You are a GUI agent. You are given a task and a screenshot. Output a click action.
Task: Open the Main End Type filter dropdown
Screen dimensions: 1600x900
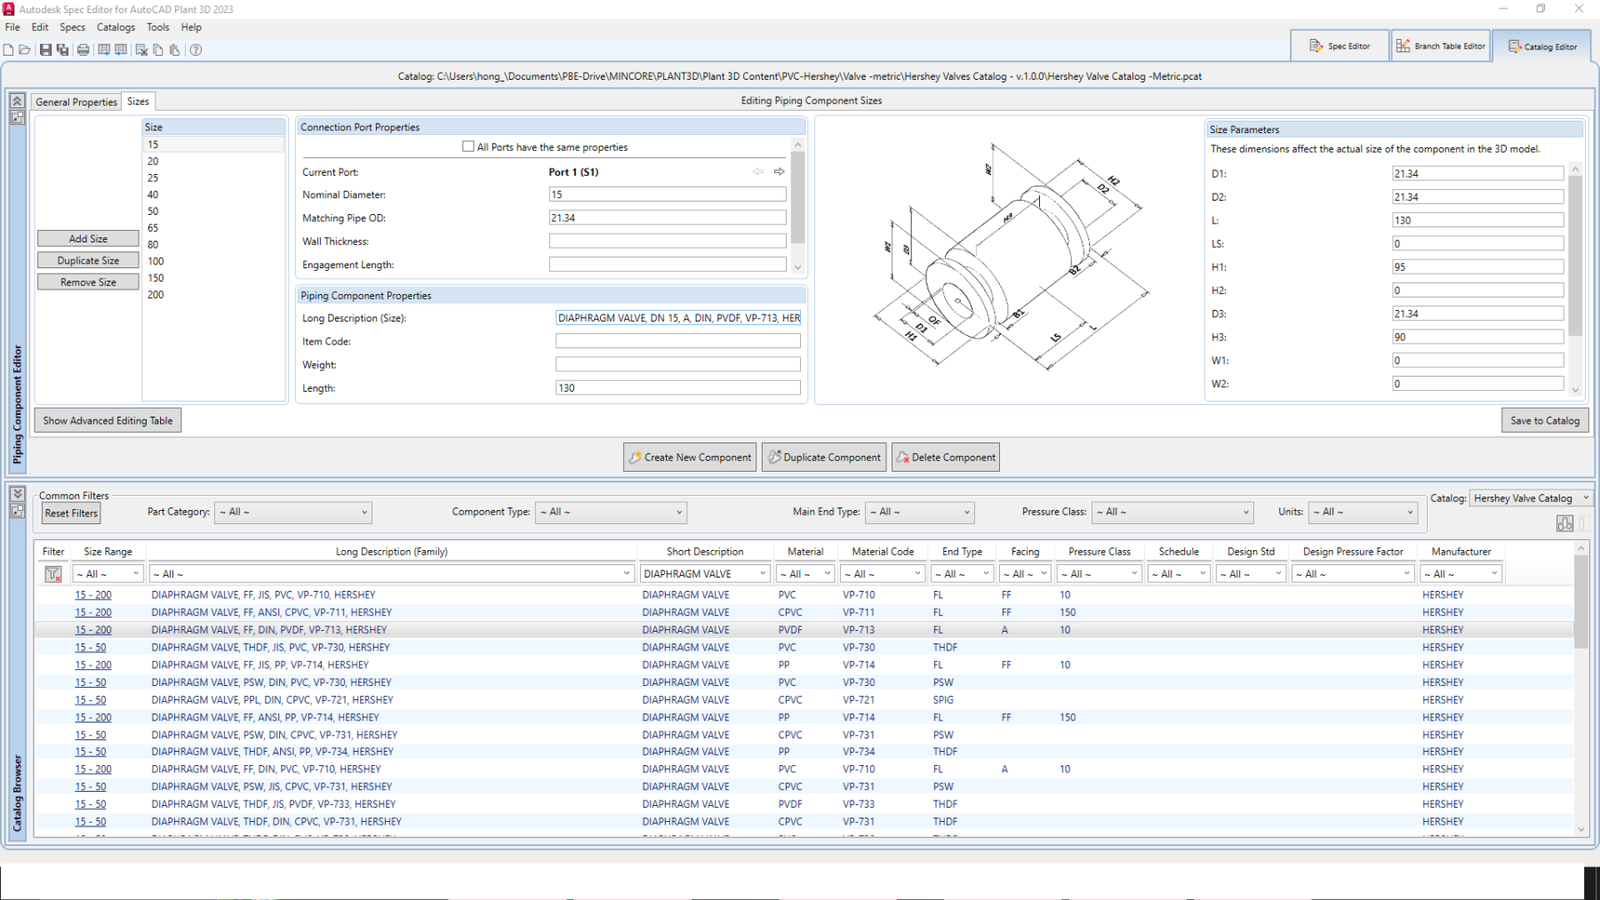click(920, 512)
